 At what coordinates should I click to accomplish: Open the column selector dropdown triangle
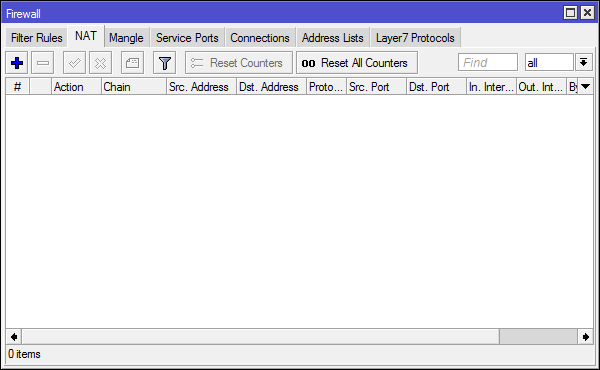coord(585,87)
